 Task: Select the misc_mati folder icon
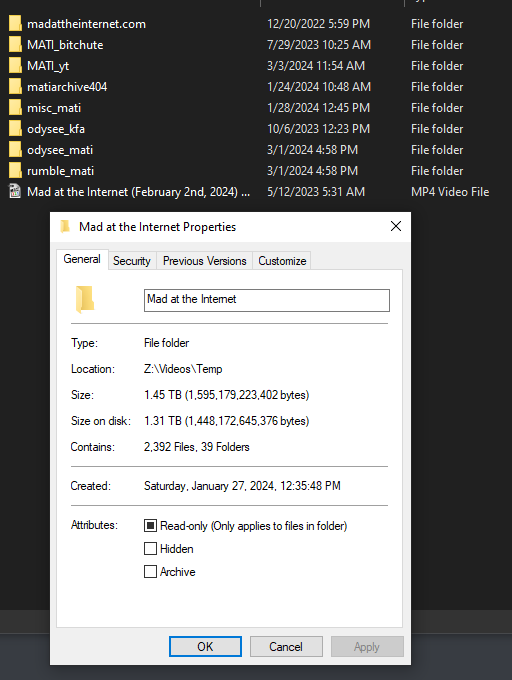(x=15, y=108)
